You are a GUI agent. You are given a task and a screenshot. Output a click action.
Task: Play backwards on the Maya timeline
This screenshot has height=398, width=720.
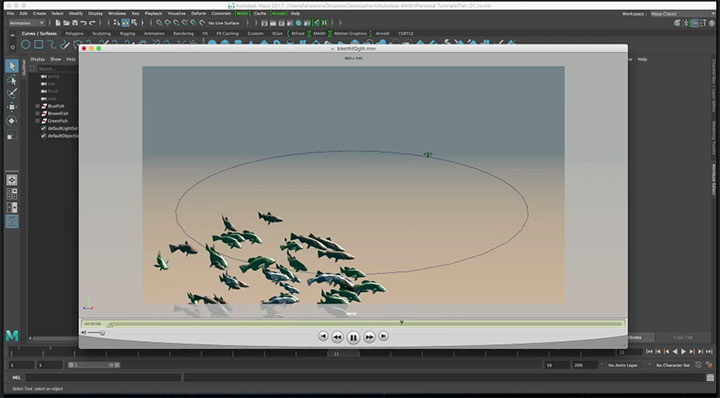tap(675, 352)
